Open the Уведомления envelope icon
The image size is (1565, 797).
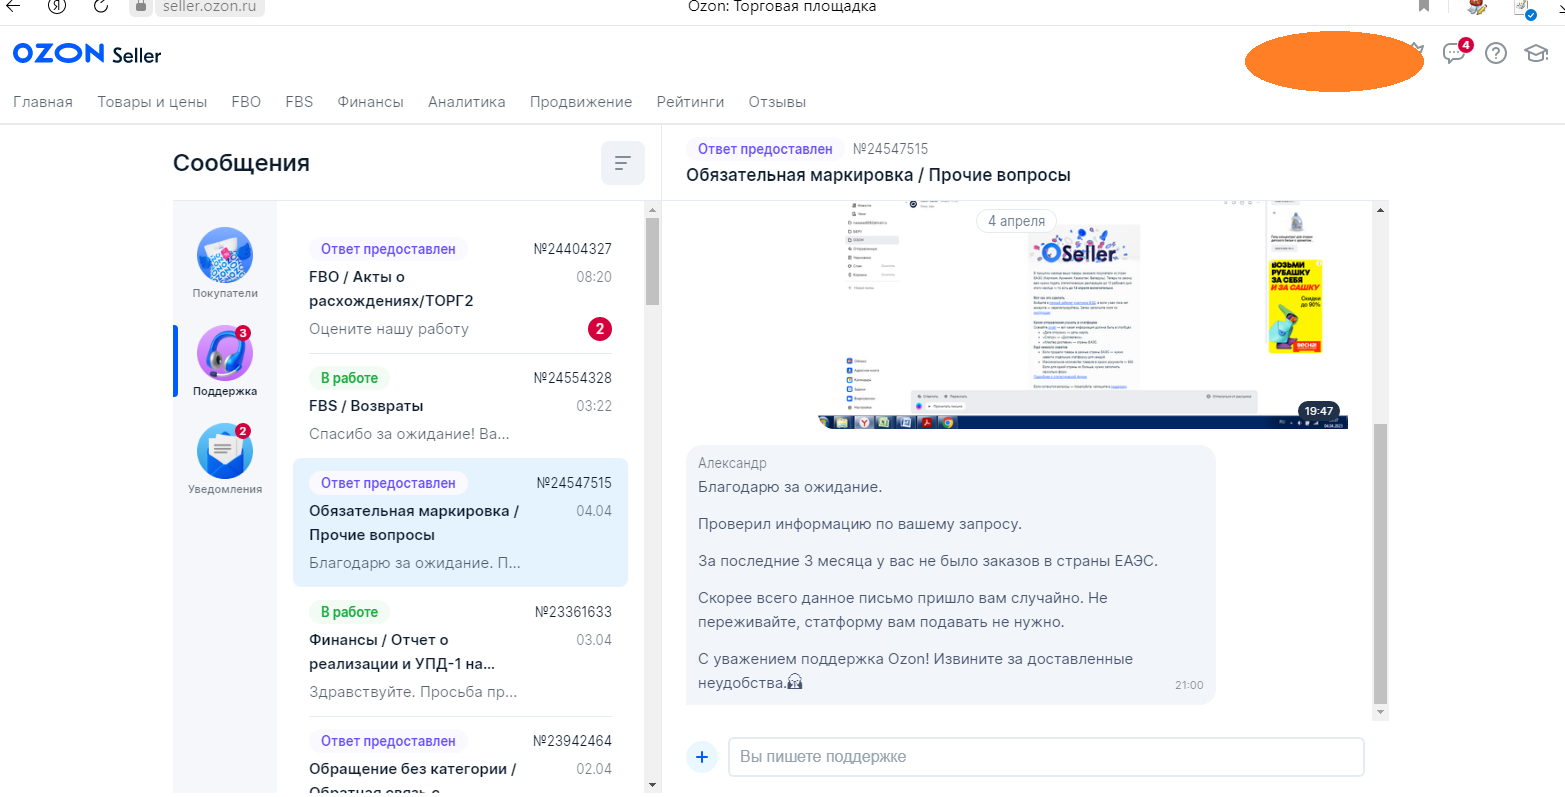[x=225, y=452]
